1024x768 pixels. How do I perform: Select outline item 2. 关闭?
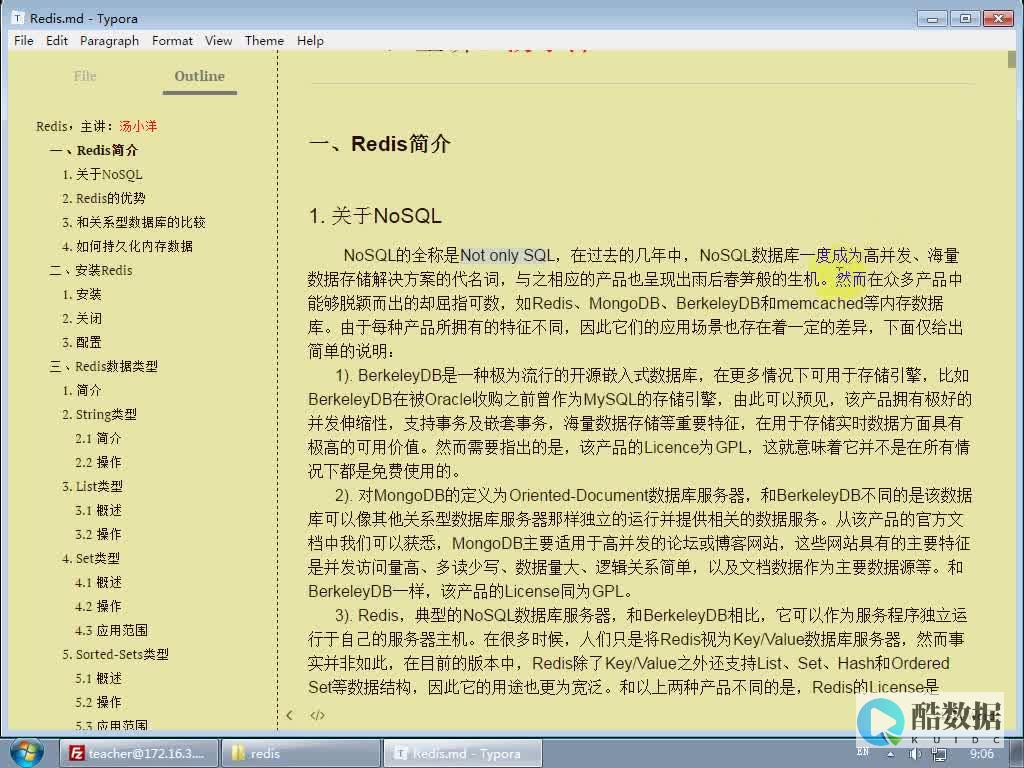tap(82, 319)
